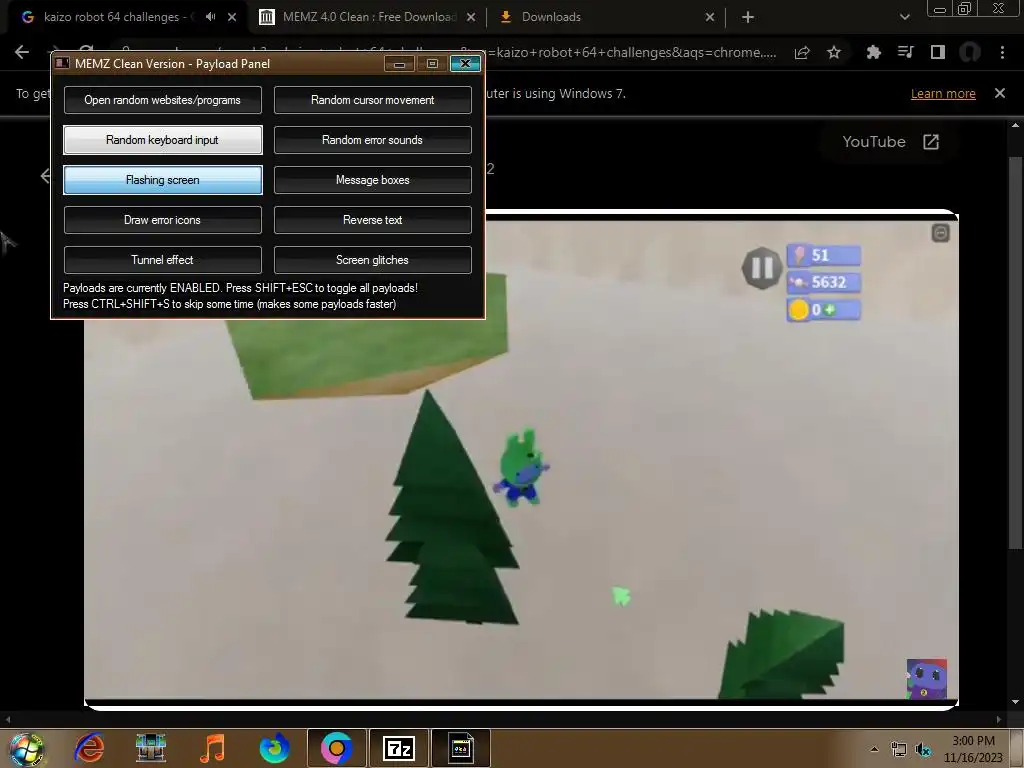Launch Firefox from taskbar
The height and width of the screenshot is (768, 1024).
click(x=274, y=748)
